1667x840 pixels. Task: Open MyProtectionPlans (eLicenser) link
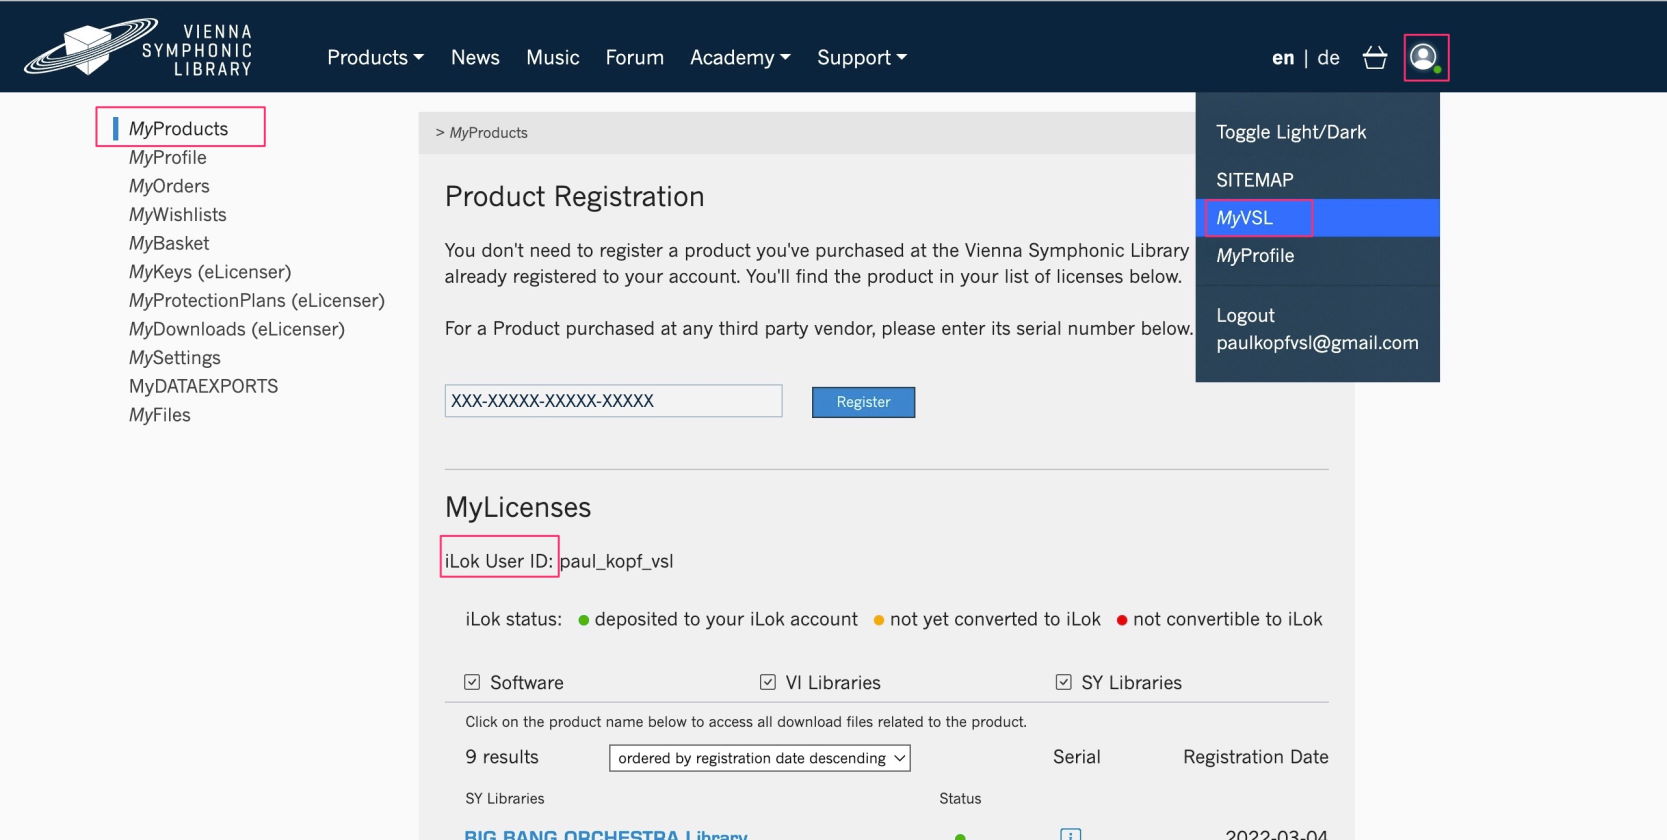click(257, 301)
